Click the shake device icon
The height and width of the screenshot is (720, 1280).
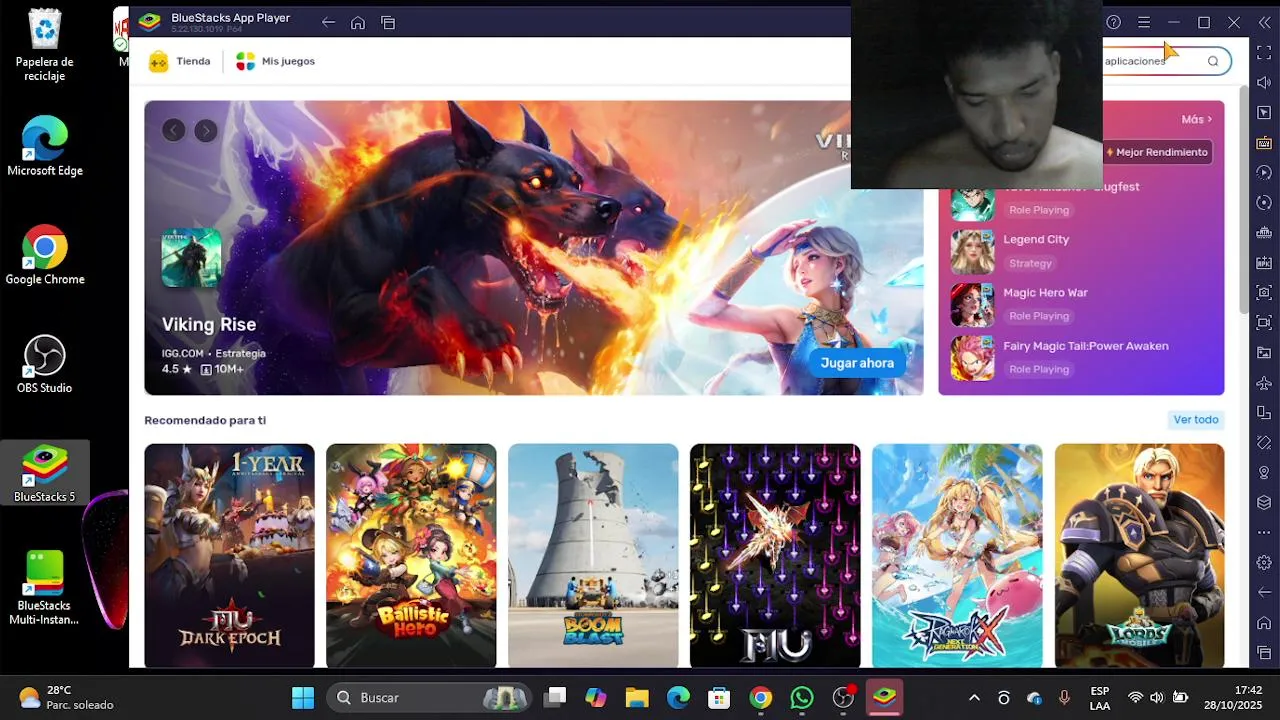[x=1264, y=443]
